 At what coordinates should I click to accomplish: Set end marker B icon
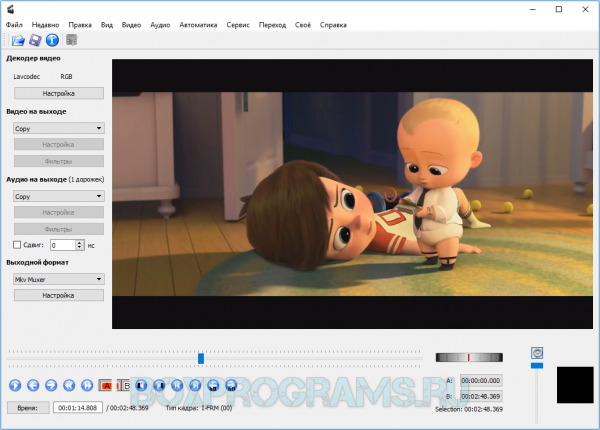point(124,385)
